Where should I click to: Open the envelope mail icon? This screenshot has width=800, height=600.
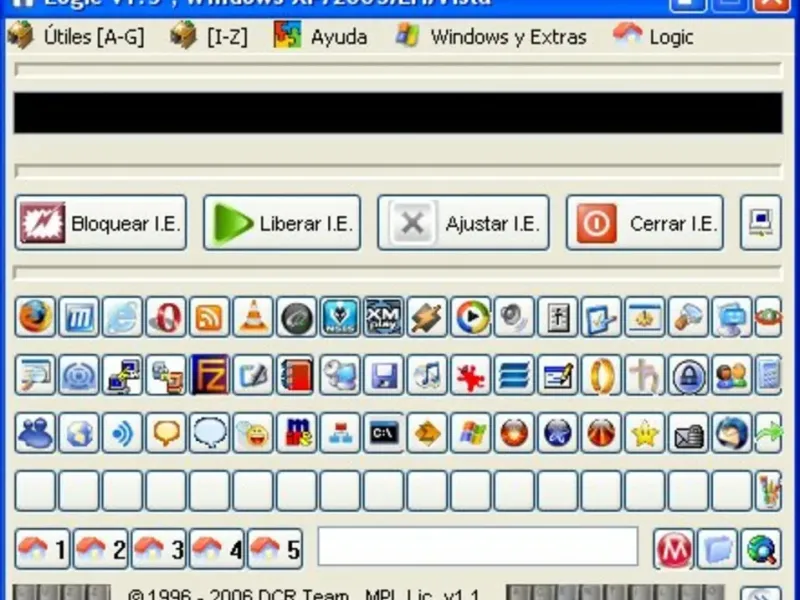[689, 433]
